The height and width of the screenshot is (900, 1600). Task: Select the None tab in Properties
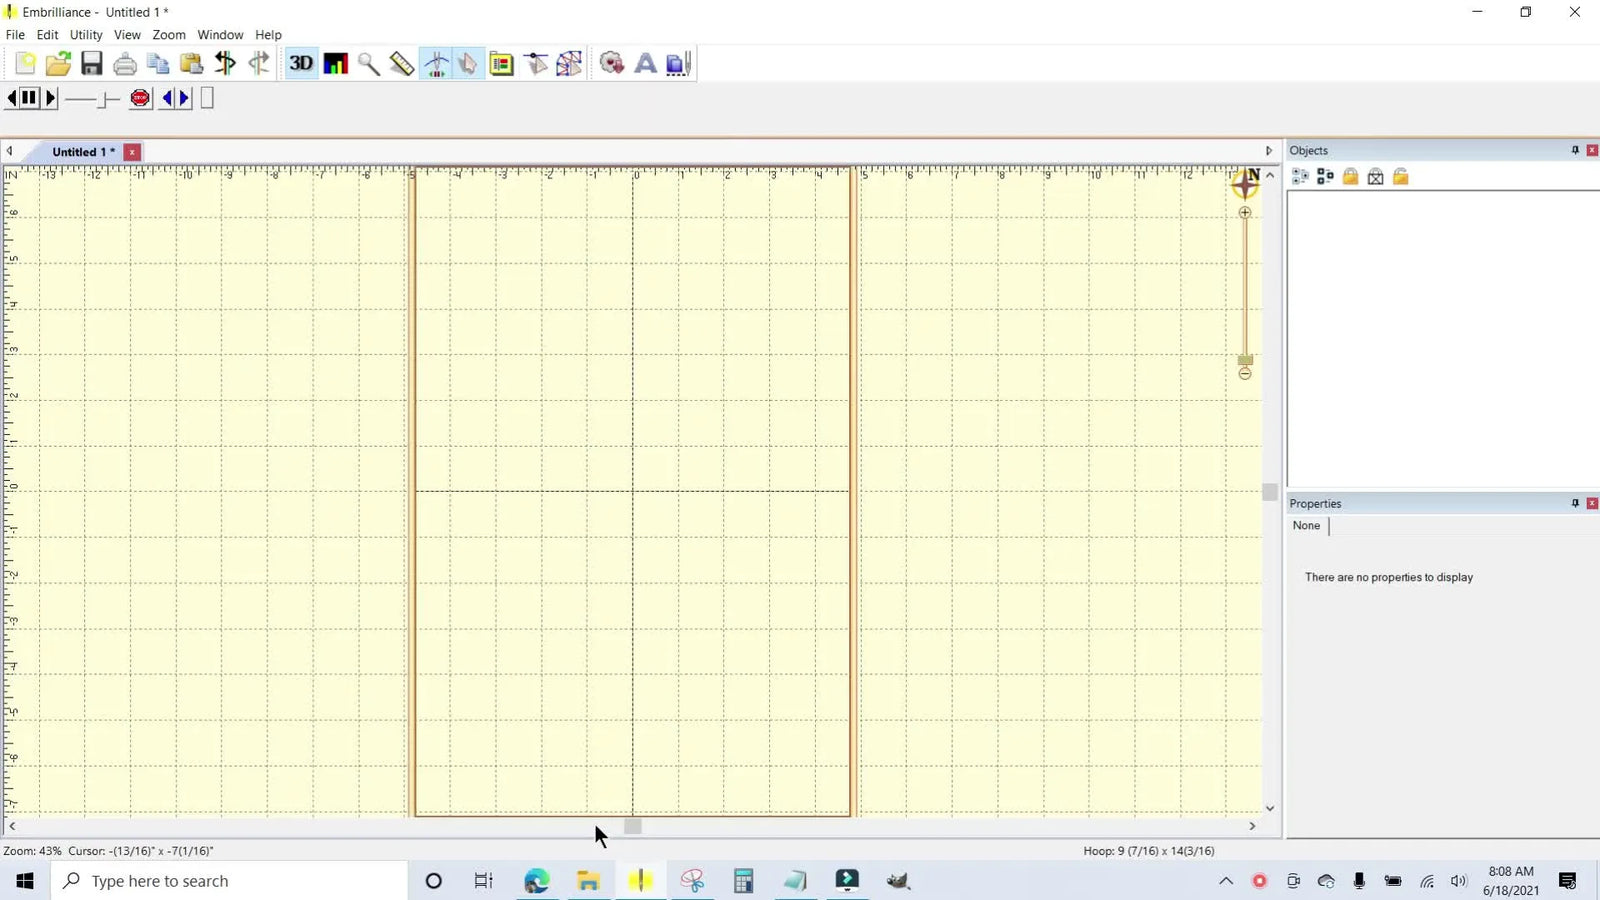(x=1306, y=526)
